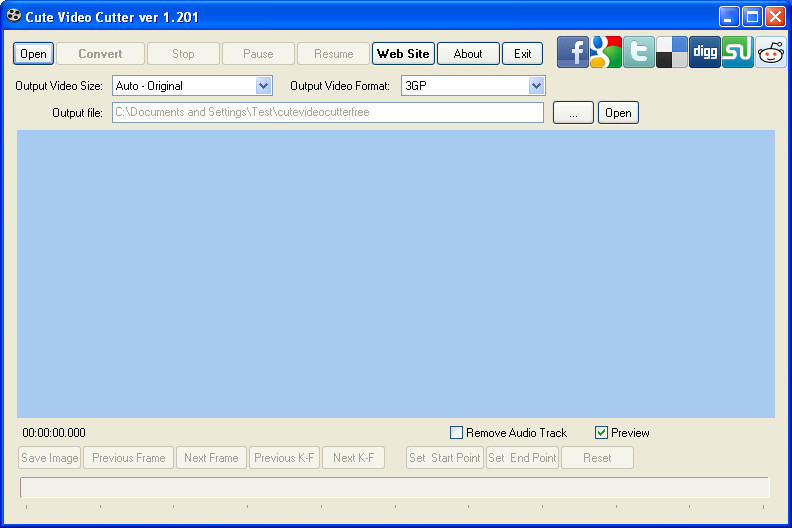This screenshot has height=528, width=792.
Task: Click the film reel title bar icon
Action: tap(14, 16)
